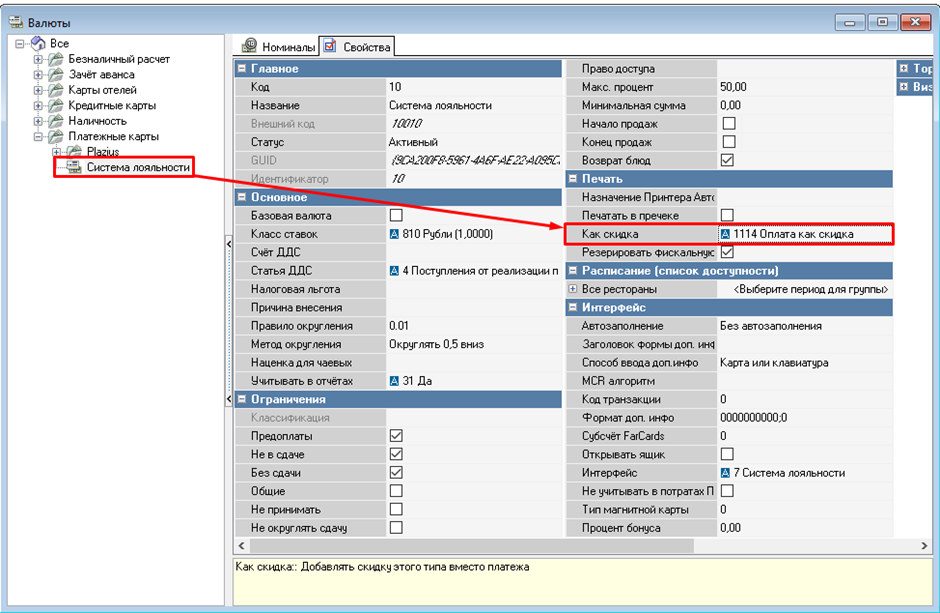940x613 pixels.
Task: Click the Все root node globe icon
Action: coord(38,44)
